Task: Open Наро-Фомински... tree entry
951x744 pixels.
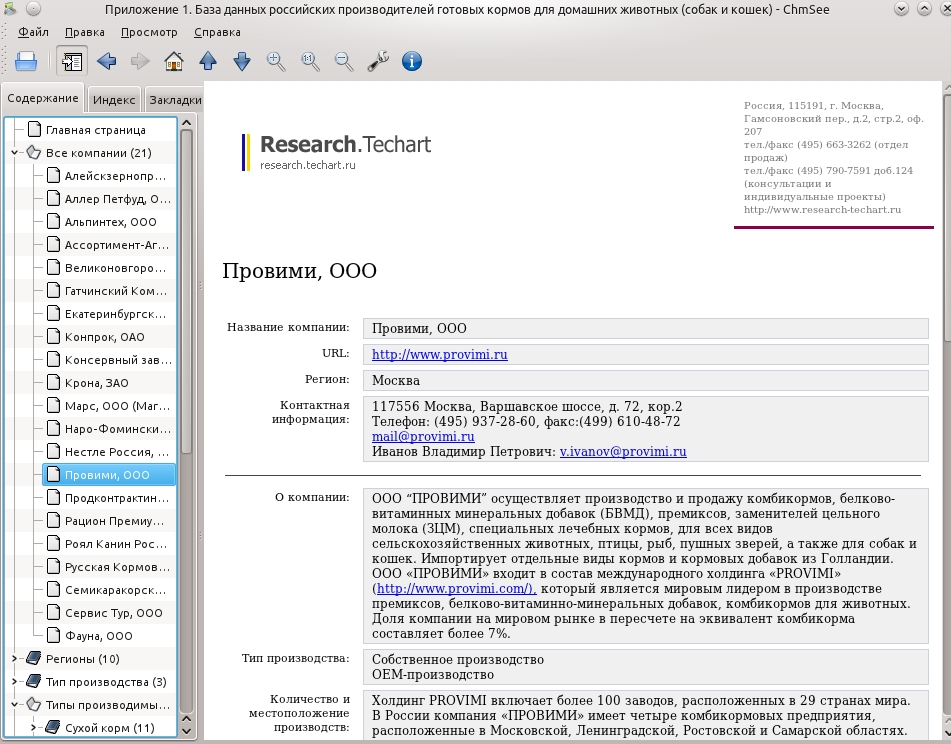Action: pos(118,429)
